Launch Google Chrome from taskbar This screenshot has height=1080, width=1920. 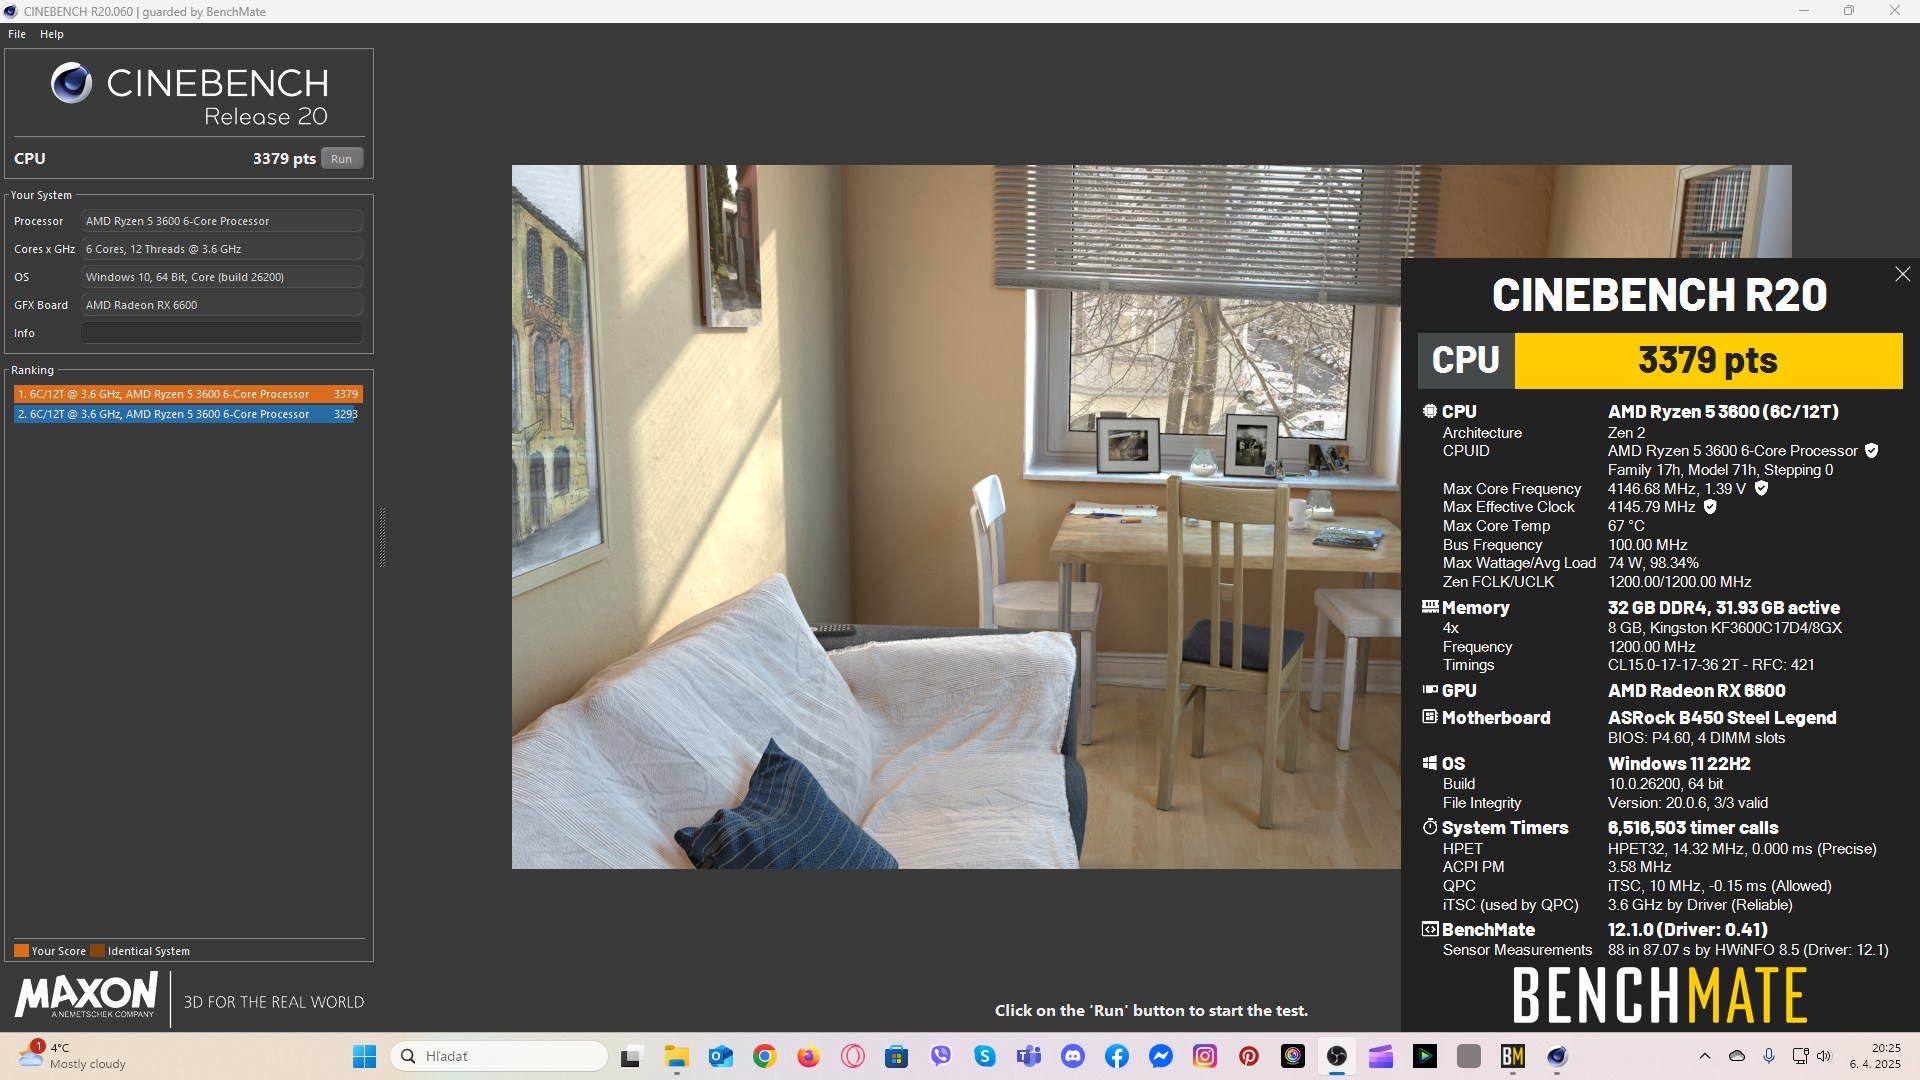[x=765, y=1056]
